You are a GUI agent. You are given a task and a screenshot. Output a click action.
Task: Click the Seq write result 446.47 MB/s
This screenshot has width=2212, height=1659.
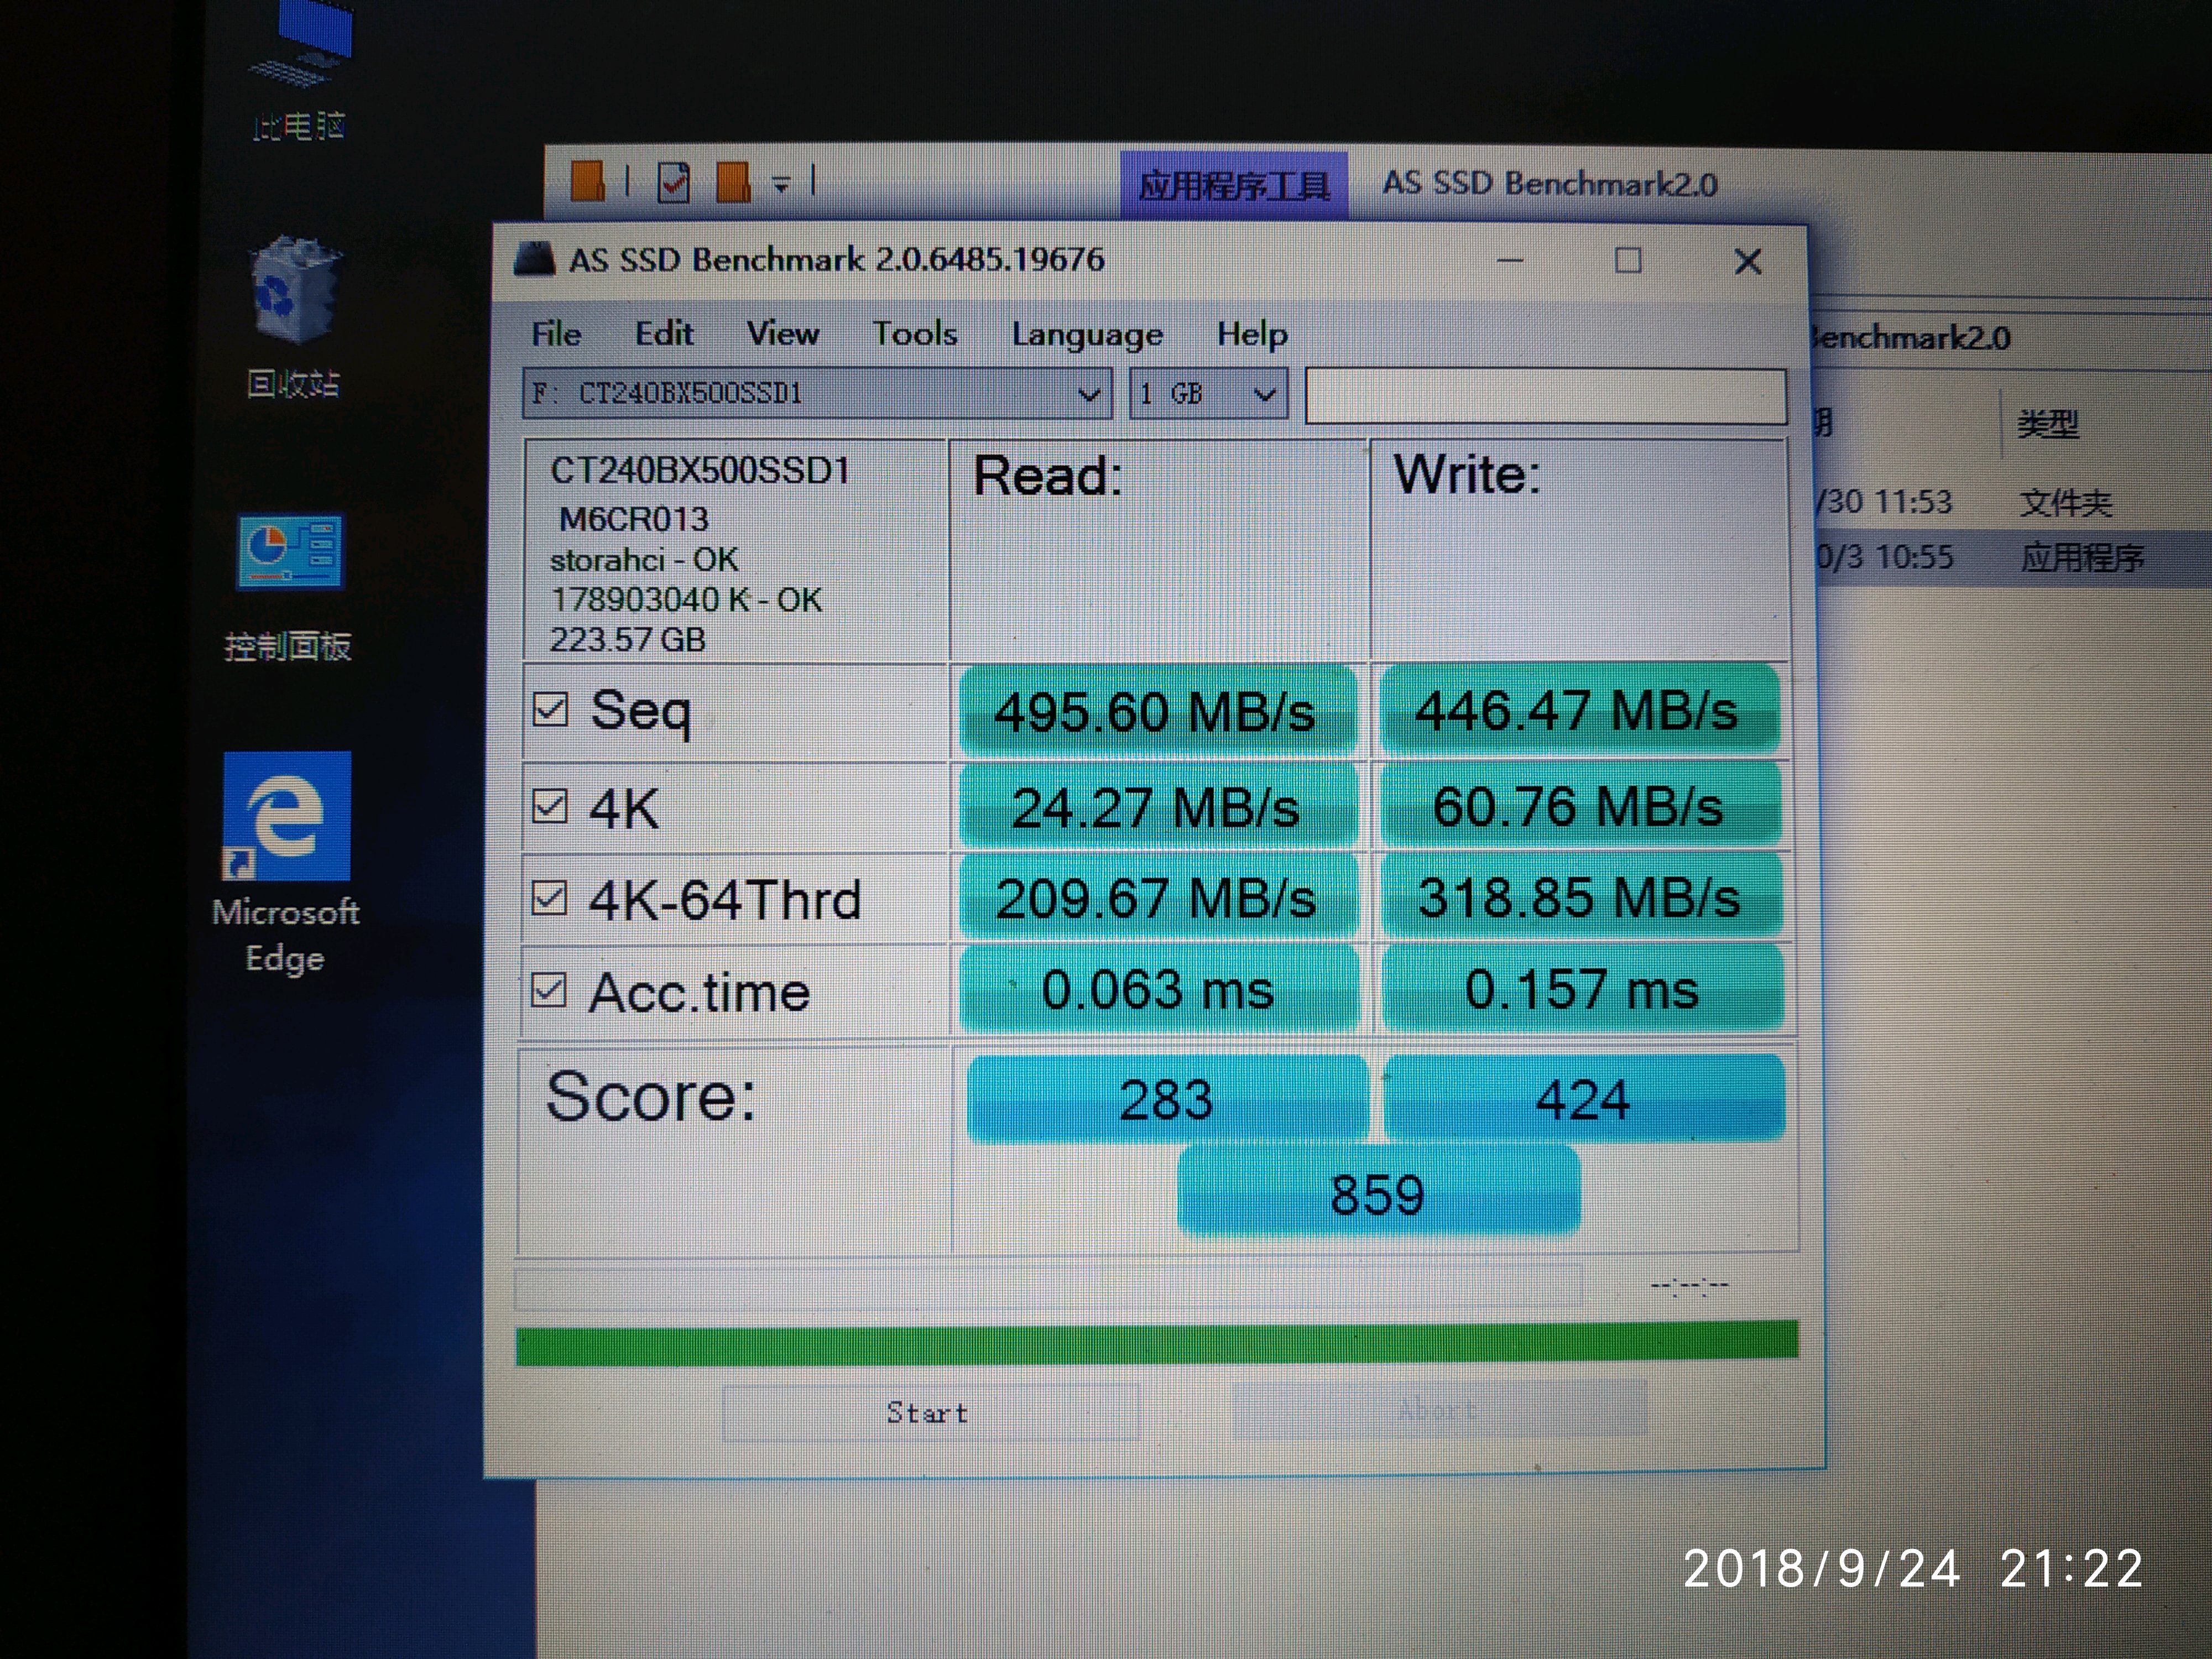tap(1579, 710)
